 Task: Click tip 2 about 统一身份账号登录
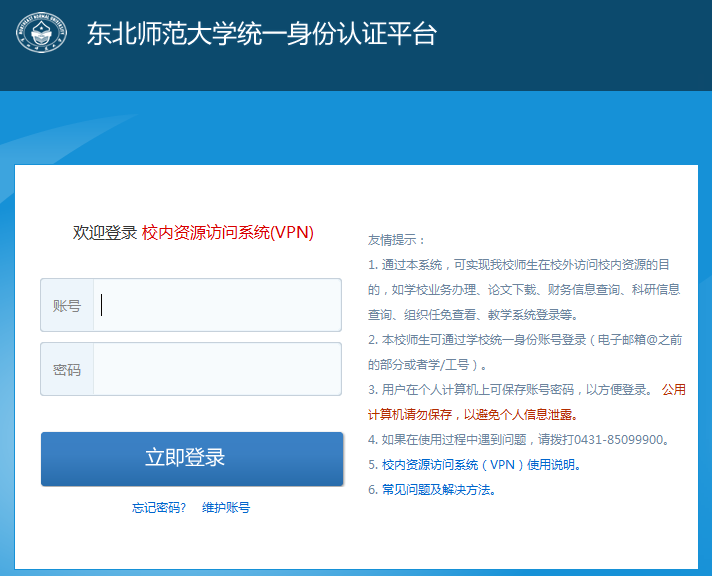[x=525, y=352]
